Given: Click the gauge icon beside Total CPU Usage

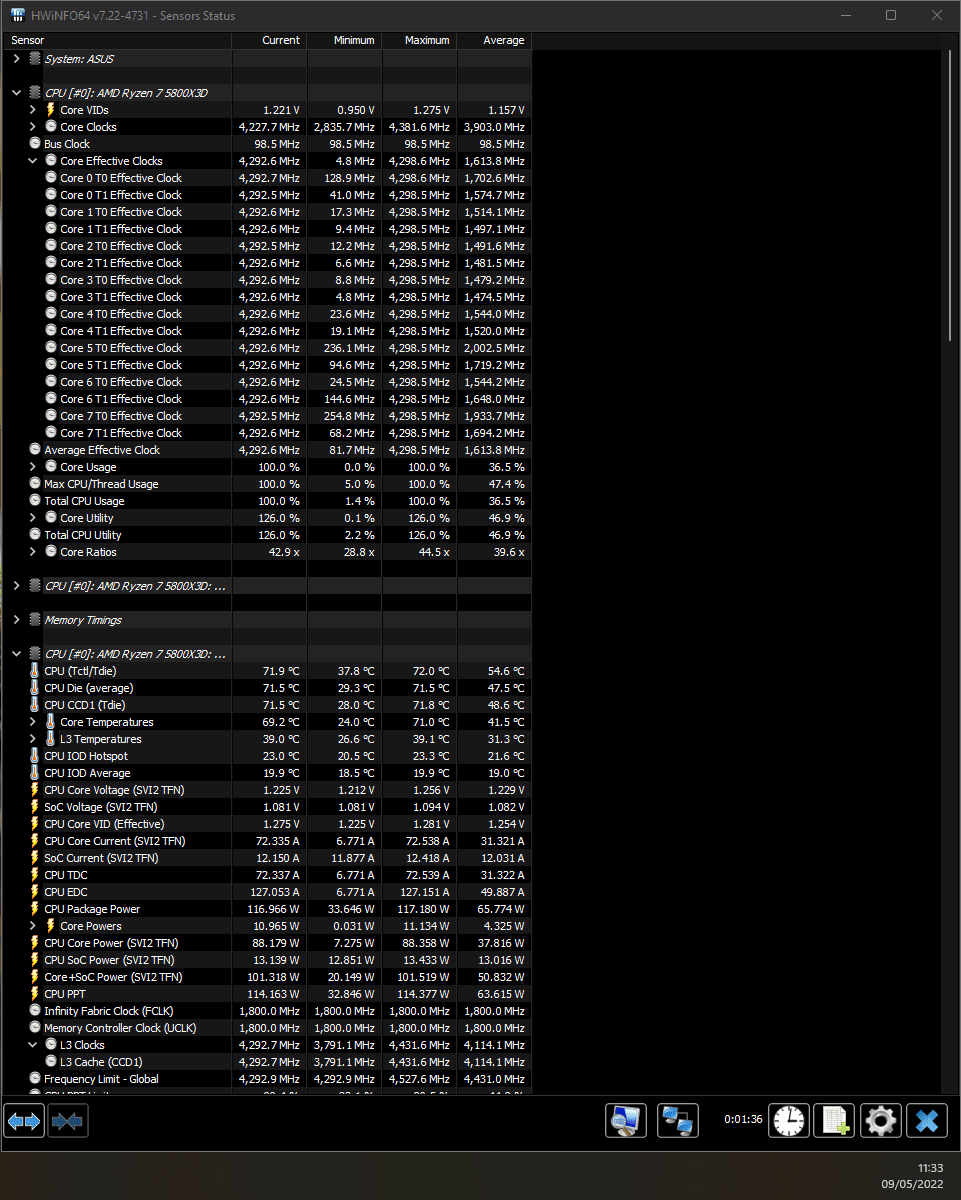Looking at the screenshot, I should point(35,501).
